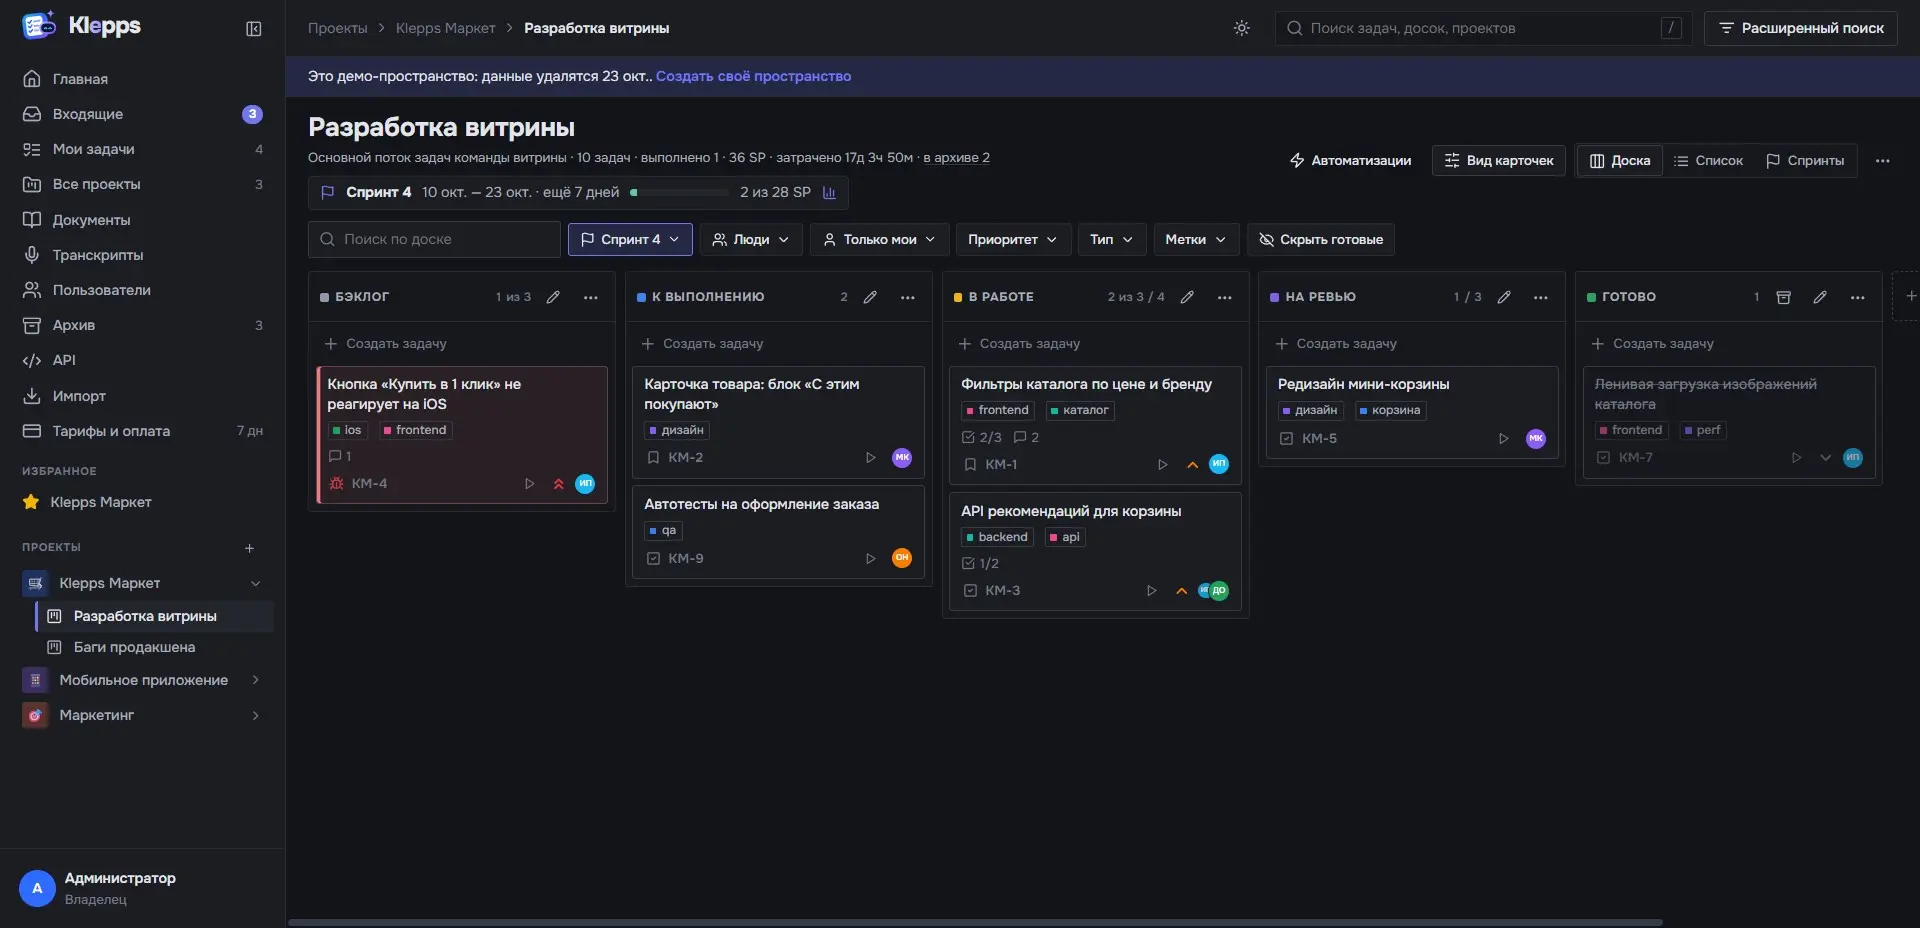Expand Мобильное приложение project
Viewport: 1920px width, 928px height.
coord(255,680)
